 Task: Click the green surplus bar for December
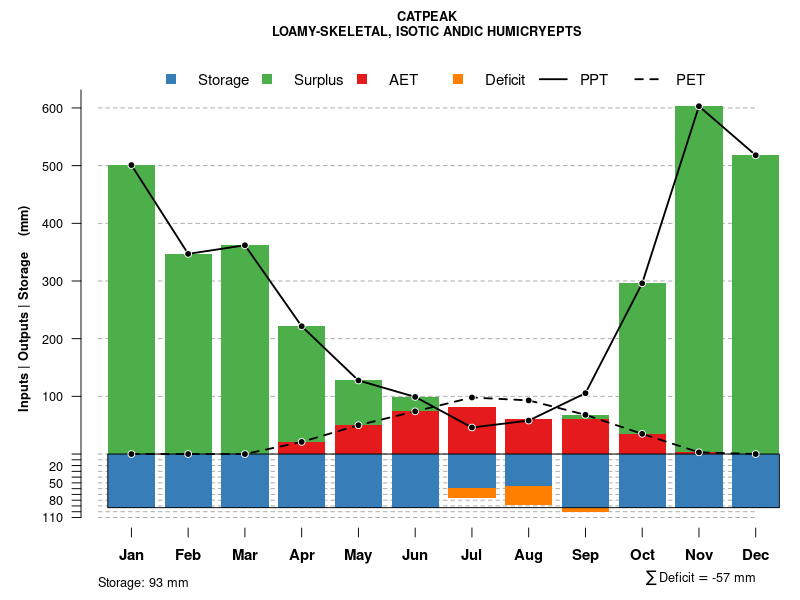coord(755,300)
